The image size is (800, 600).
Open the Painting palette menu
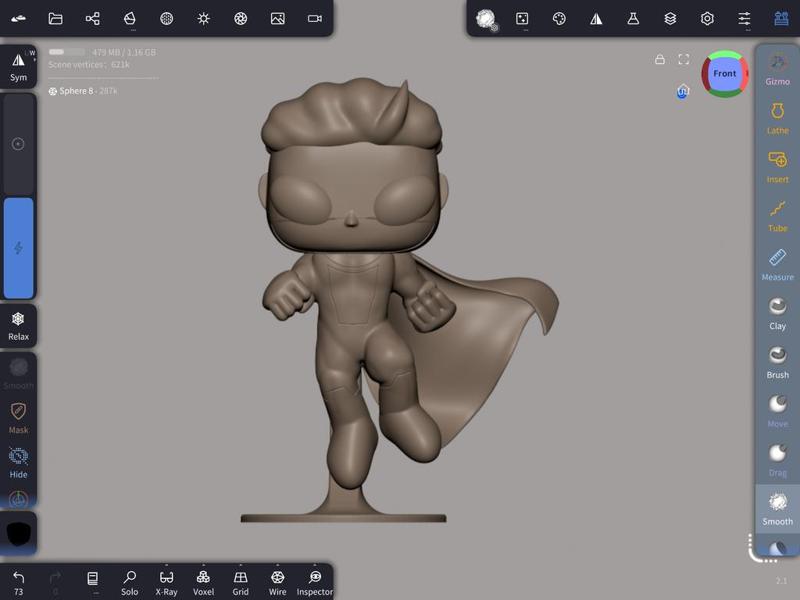click(x=559, y=19)
